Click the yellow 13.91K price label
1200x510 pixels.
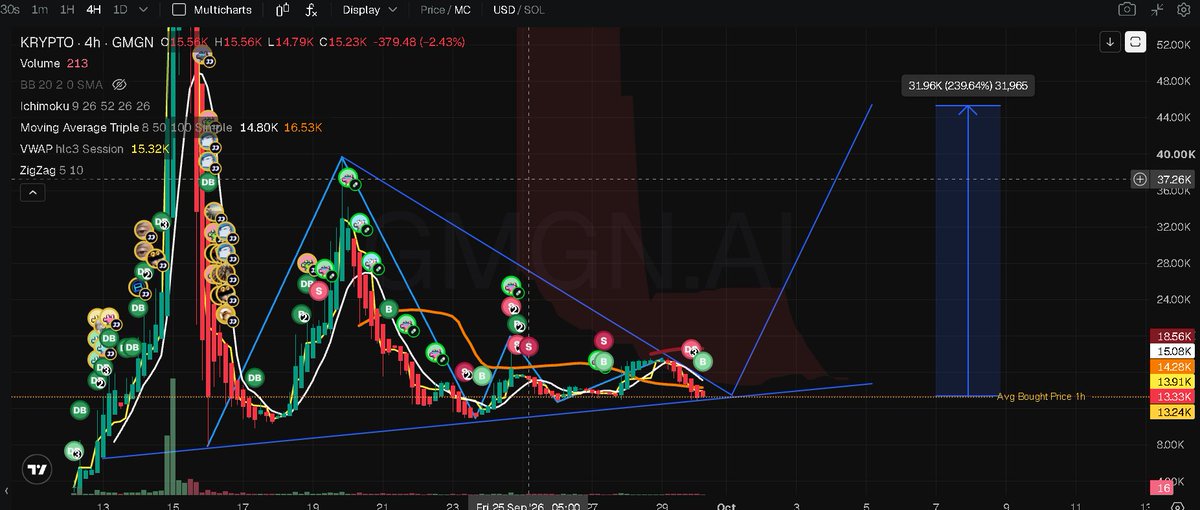click(1173, 382)
